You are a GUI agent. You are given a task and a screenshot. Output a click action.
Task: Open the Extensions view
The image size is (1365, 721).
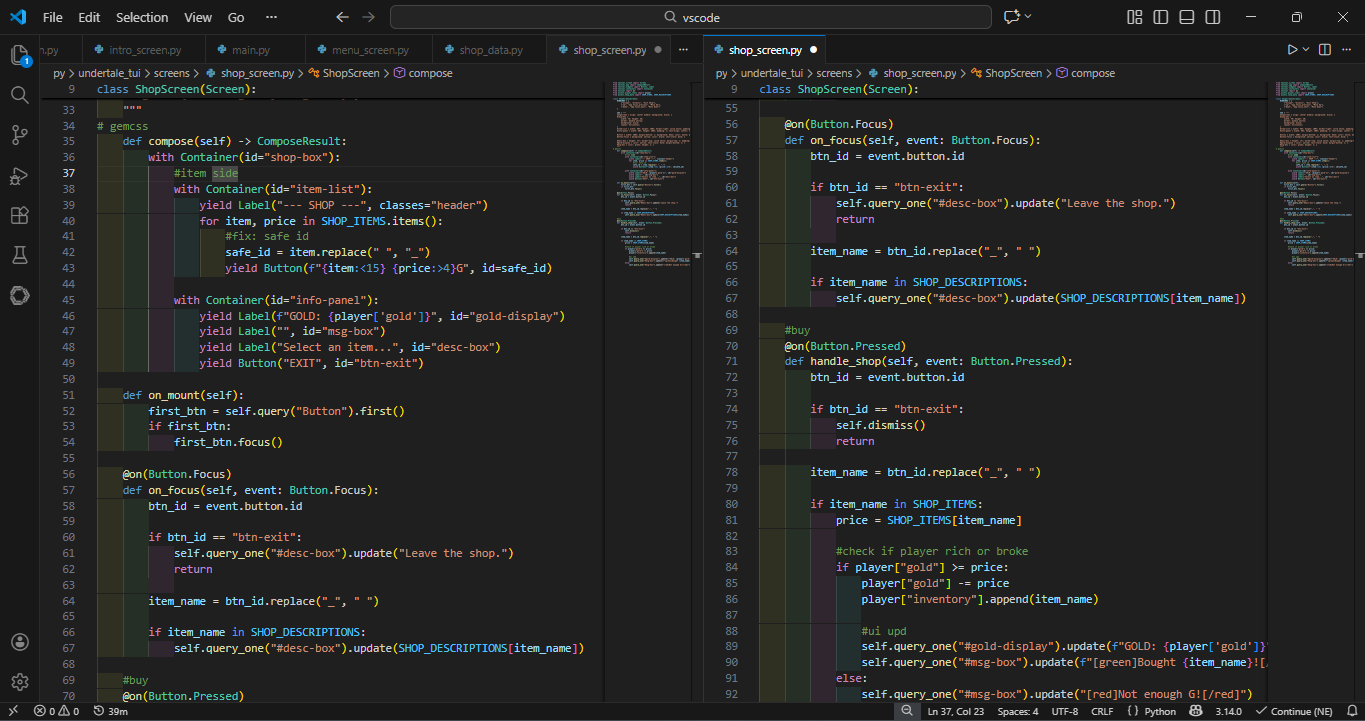coord(20,216)
